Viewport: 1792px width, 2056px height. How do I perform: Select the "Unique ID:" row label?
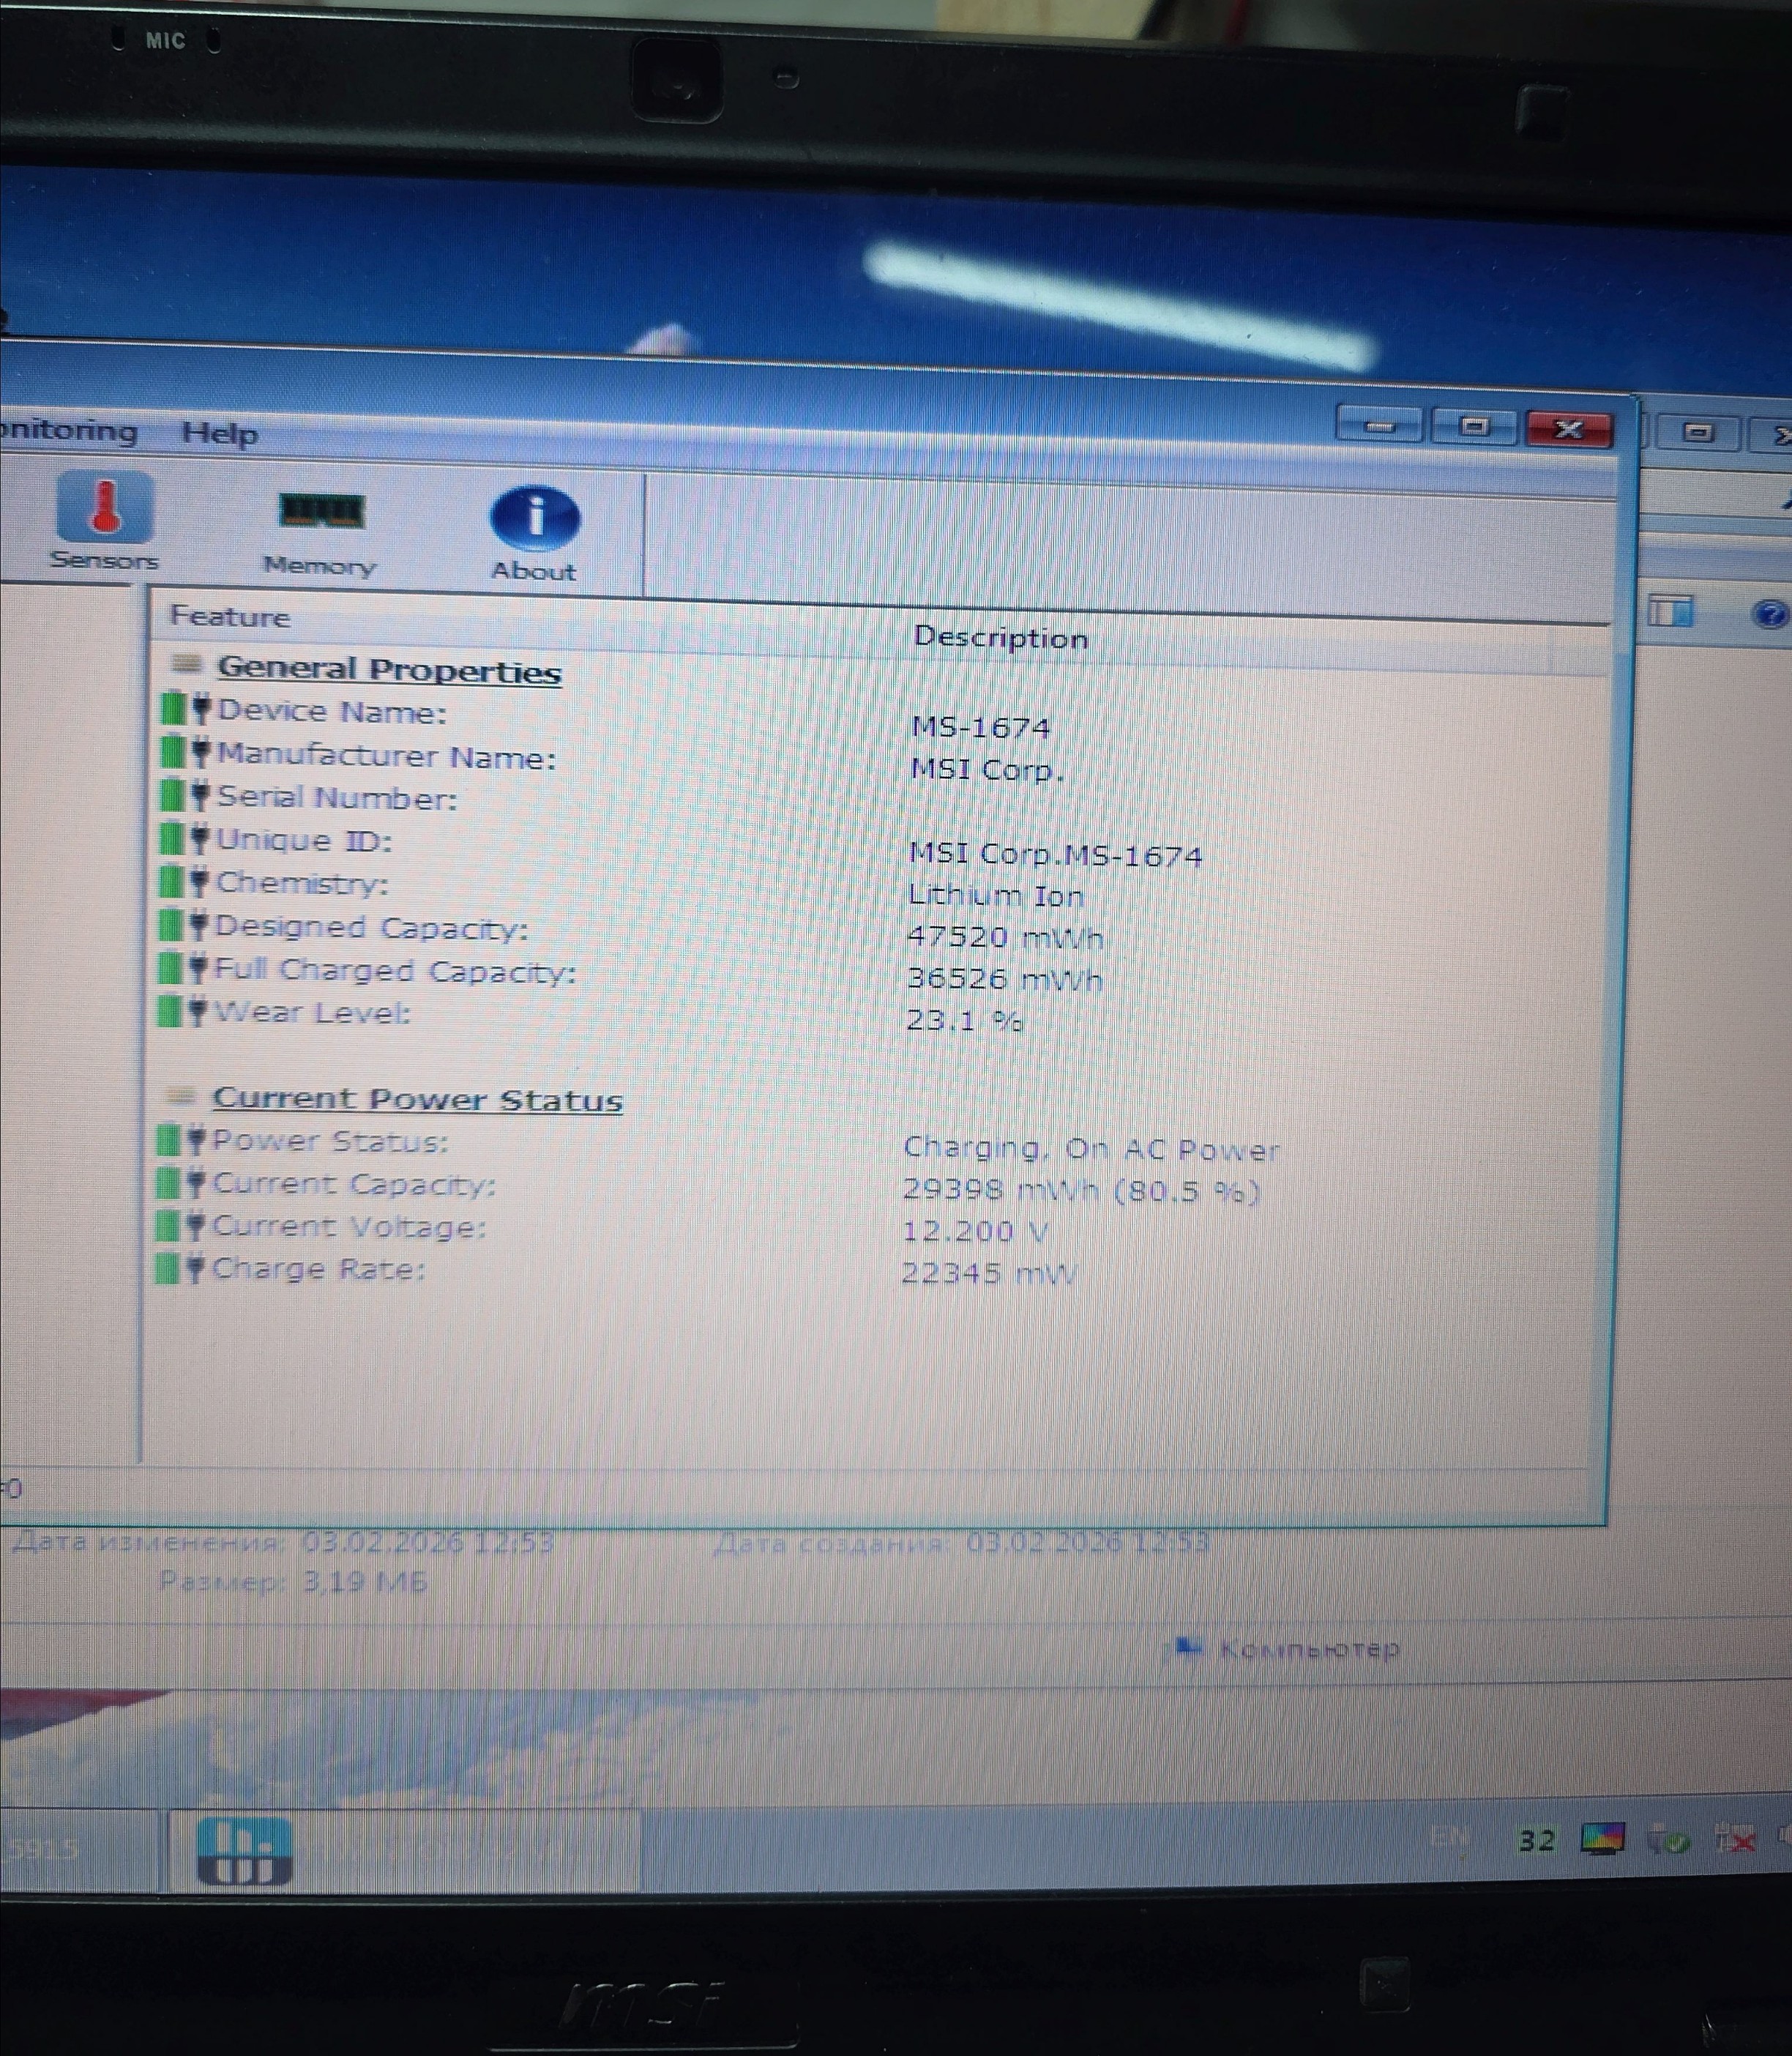[304, 840]
